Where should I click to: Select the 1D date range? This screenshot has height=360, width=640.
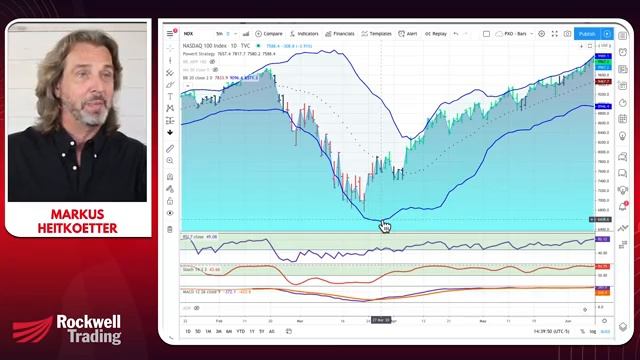coord(188,331)
